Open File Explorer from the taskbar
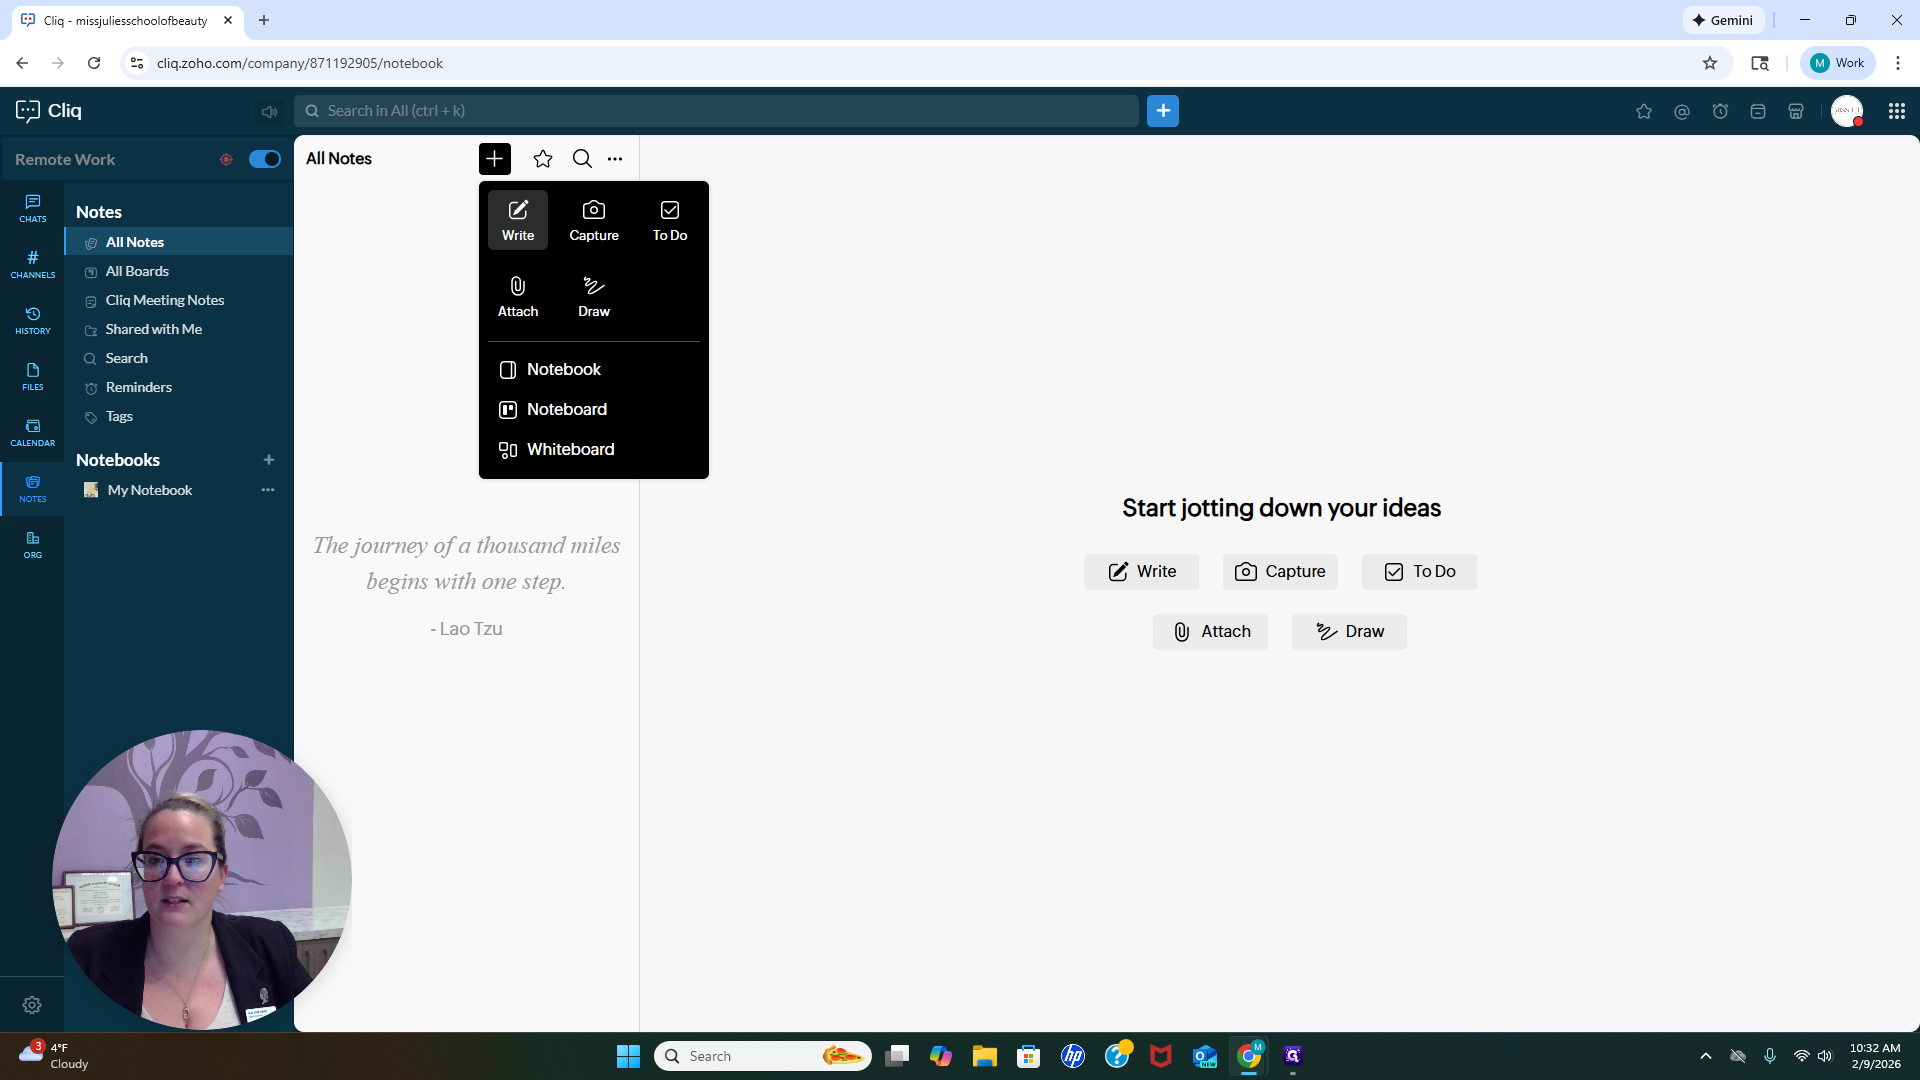The height and width of the screenshot is (1080, 1920). (985, 1056)
